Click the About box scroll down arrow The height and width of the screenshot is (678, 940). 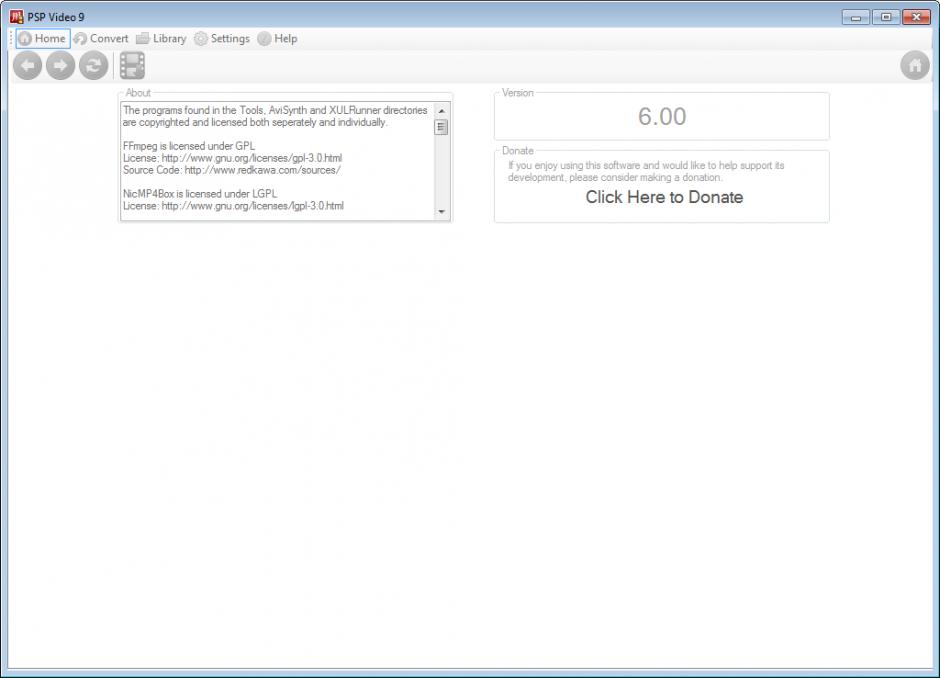click(442, 212)
